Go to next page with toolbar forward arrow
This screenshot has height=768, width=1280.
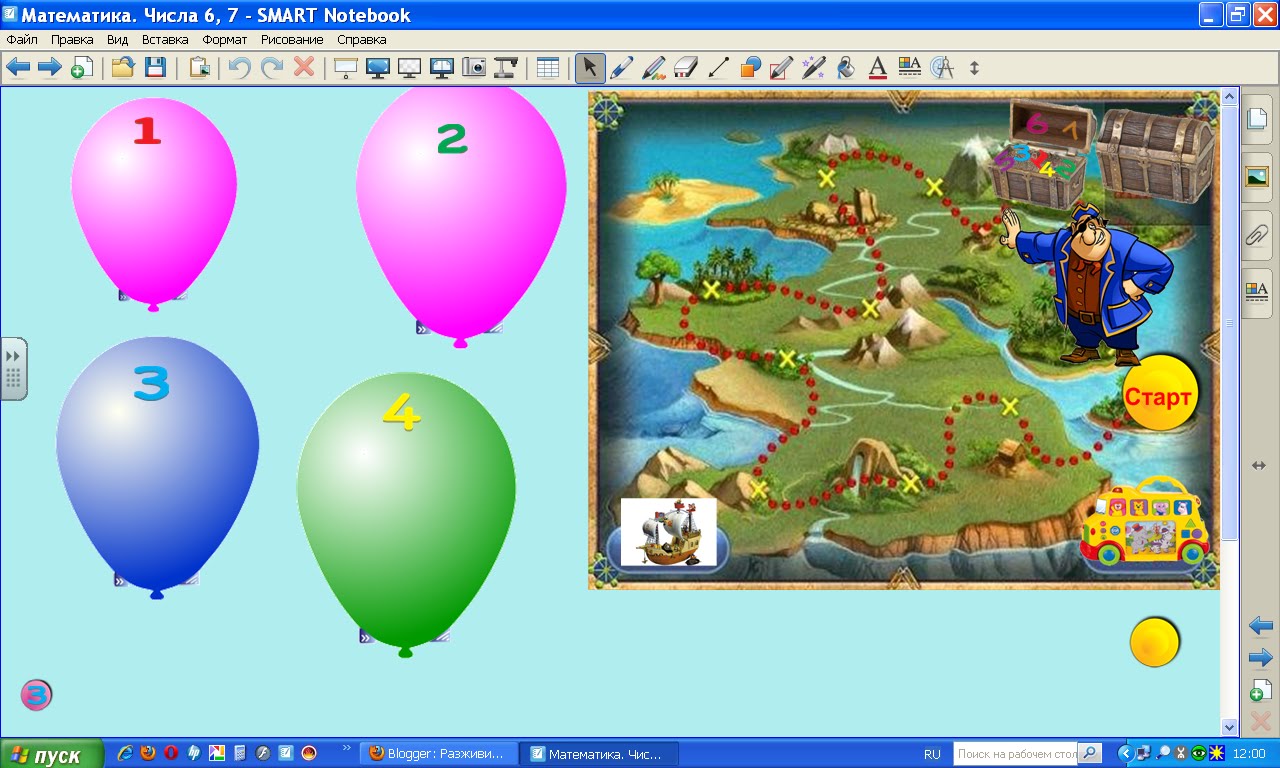point(50,67)
